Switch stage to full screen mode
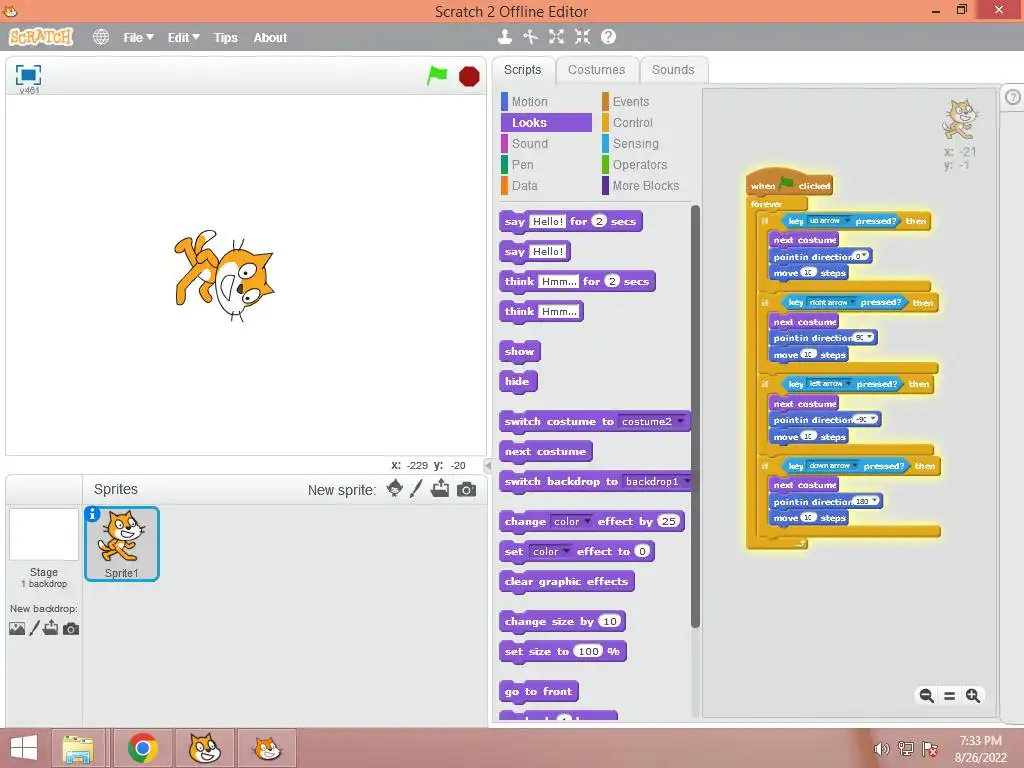 click(28, 74)
